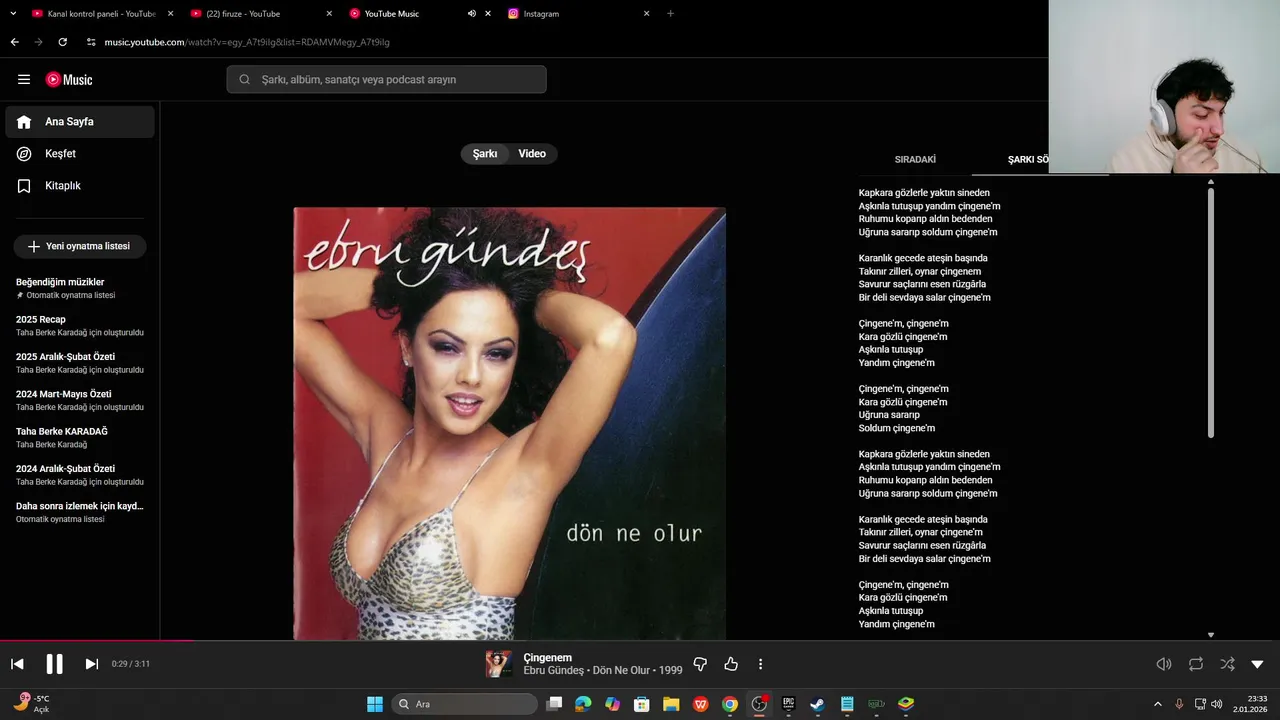Image resolution: width=1280 pixels, height=720 pixels.
Task: Open more actions three-dot menu
Action: (x=760, y=664)
